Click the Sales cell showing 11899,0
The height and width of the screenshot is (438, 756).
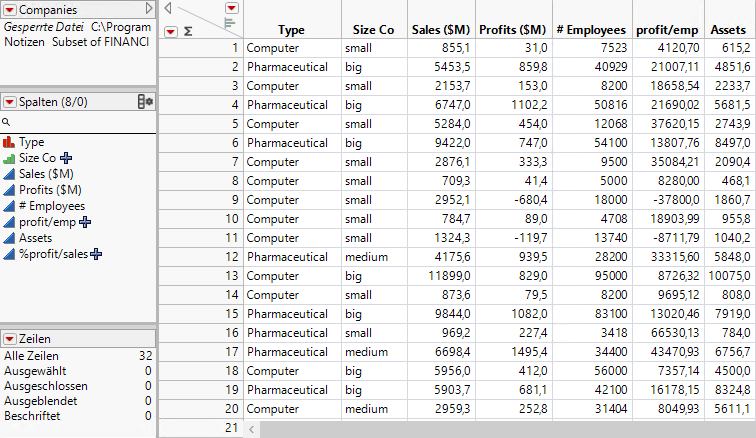pos(441,276)
